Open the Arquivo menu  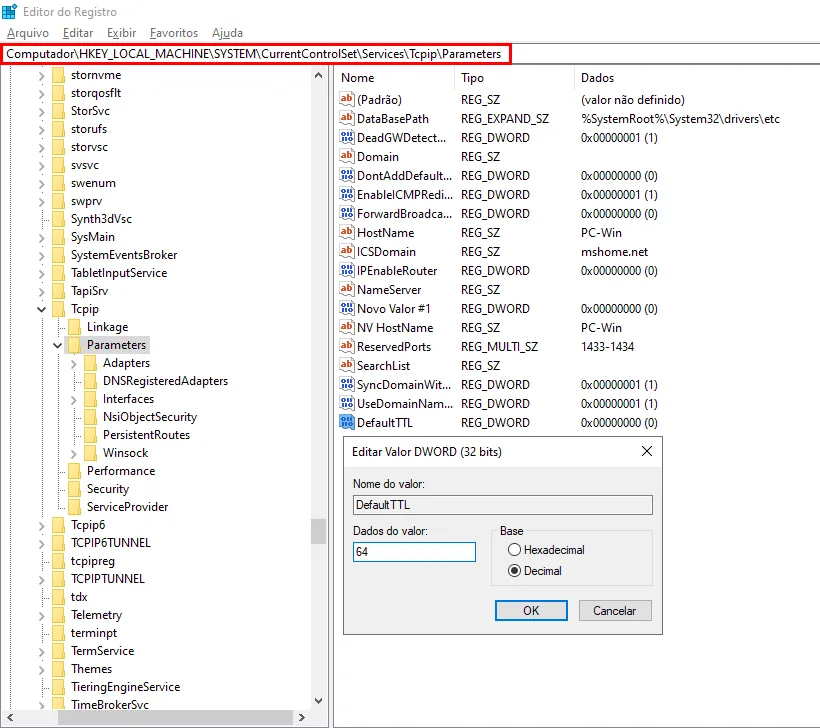click(28, 33)
